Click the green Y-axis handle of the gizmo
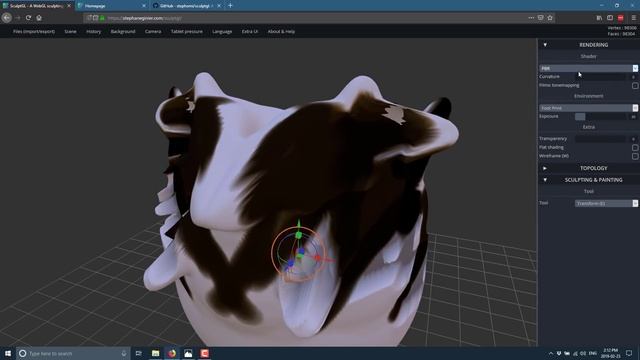Viewport: 640px width, 360px height. coord(298,235)
